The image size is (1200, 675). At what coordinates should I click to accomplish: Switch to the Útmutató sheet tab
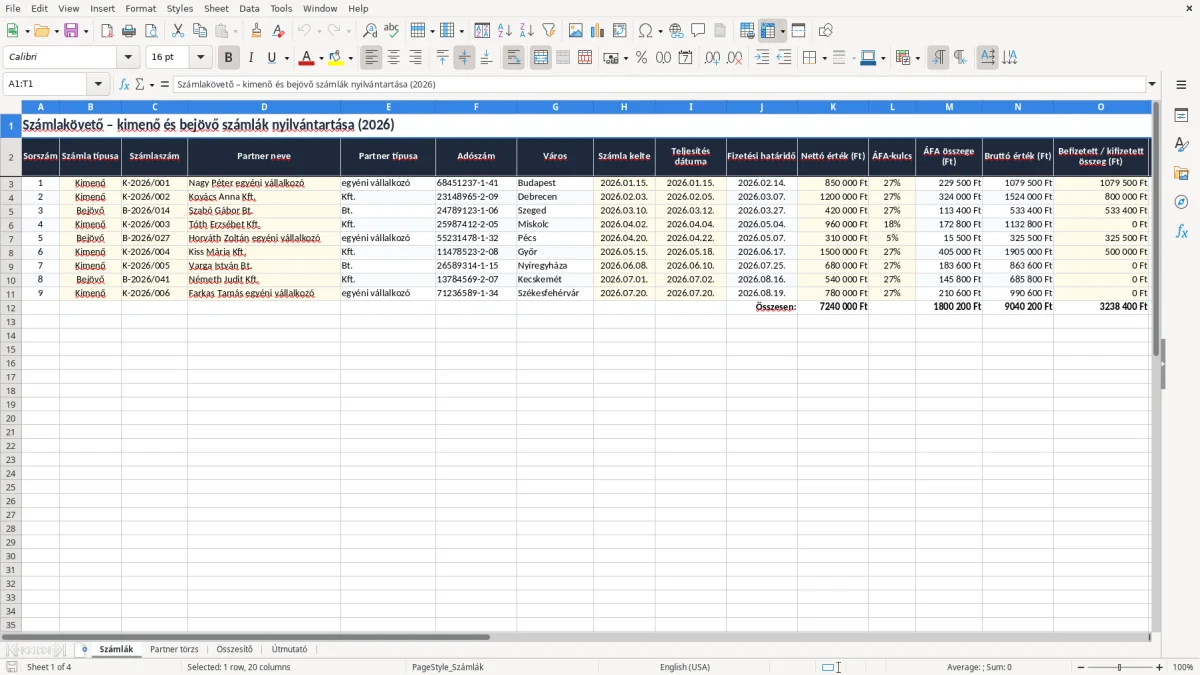click(290, 649)
